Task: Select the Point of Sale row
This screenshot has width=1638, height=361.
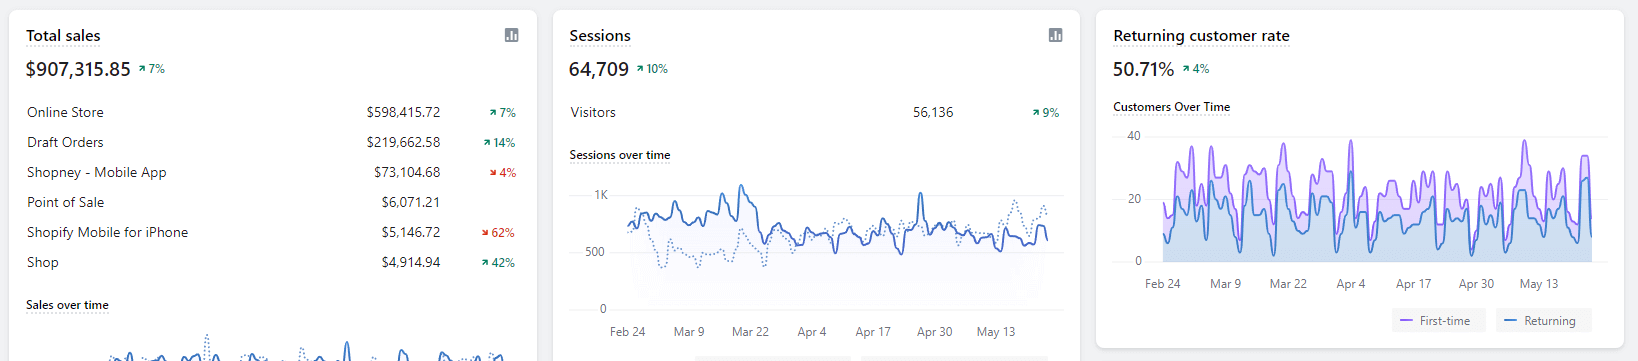Action: click(x=272, y=202)
